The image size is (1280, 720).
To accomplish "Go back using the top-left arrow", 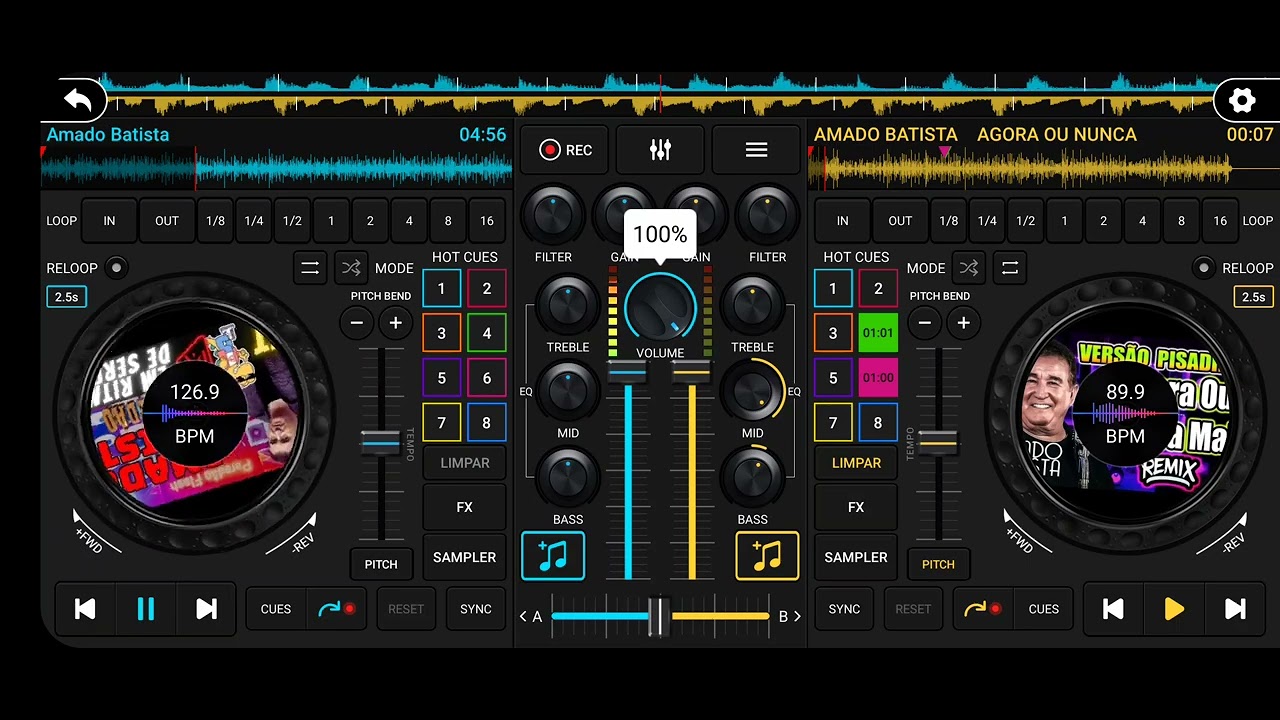I will 78,99.
